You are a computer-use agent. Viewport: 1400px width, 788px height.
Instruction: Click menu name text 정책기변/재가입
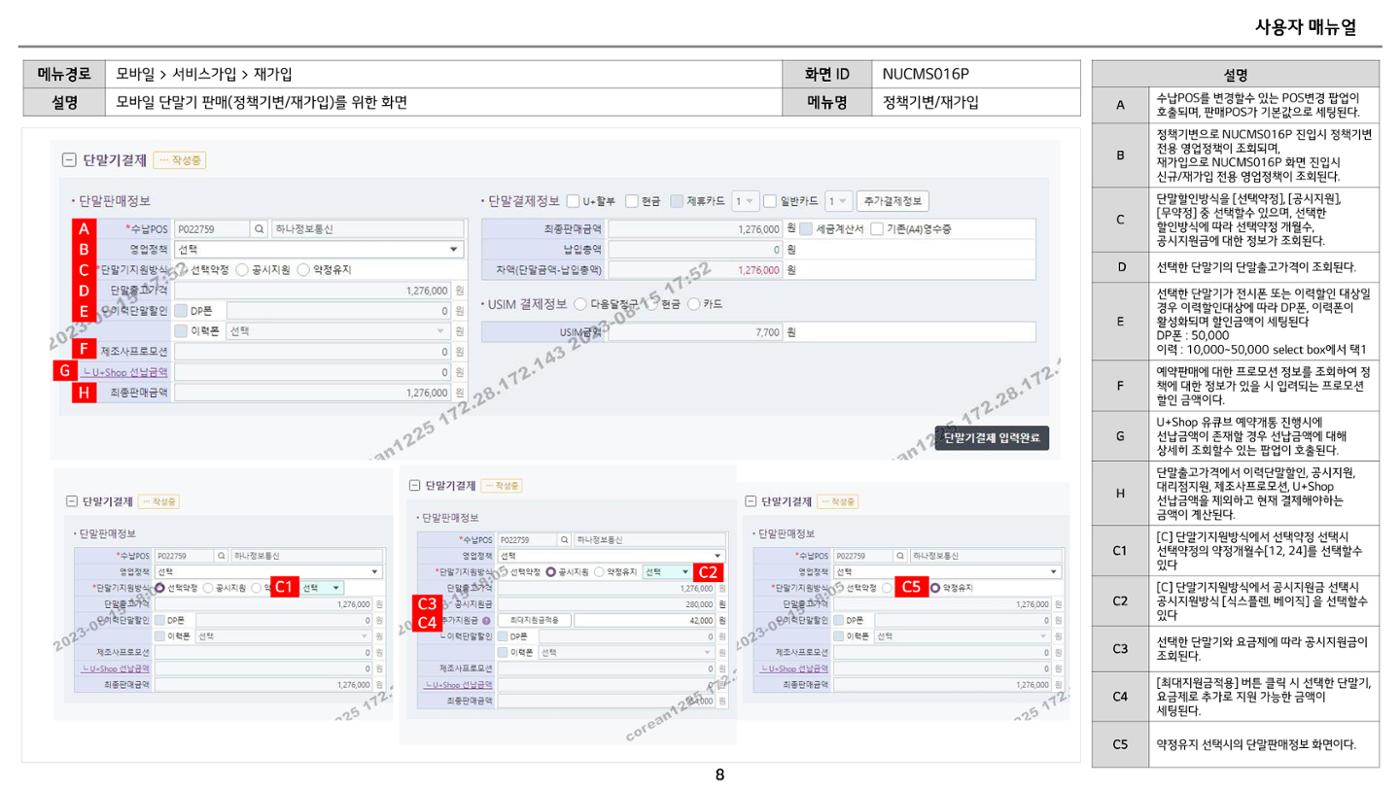pos(931,102)
